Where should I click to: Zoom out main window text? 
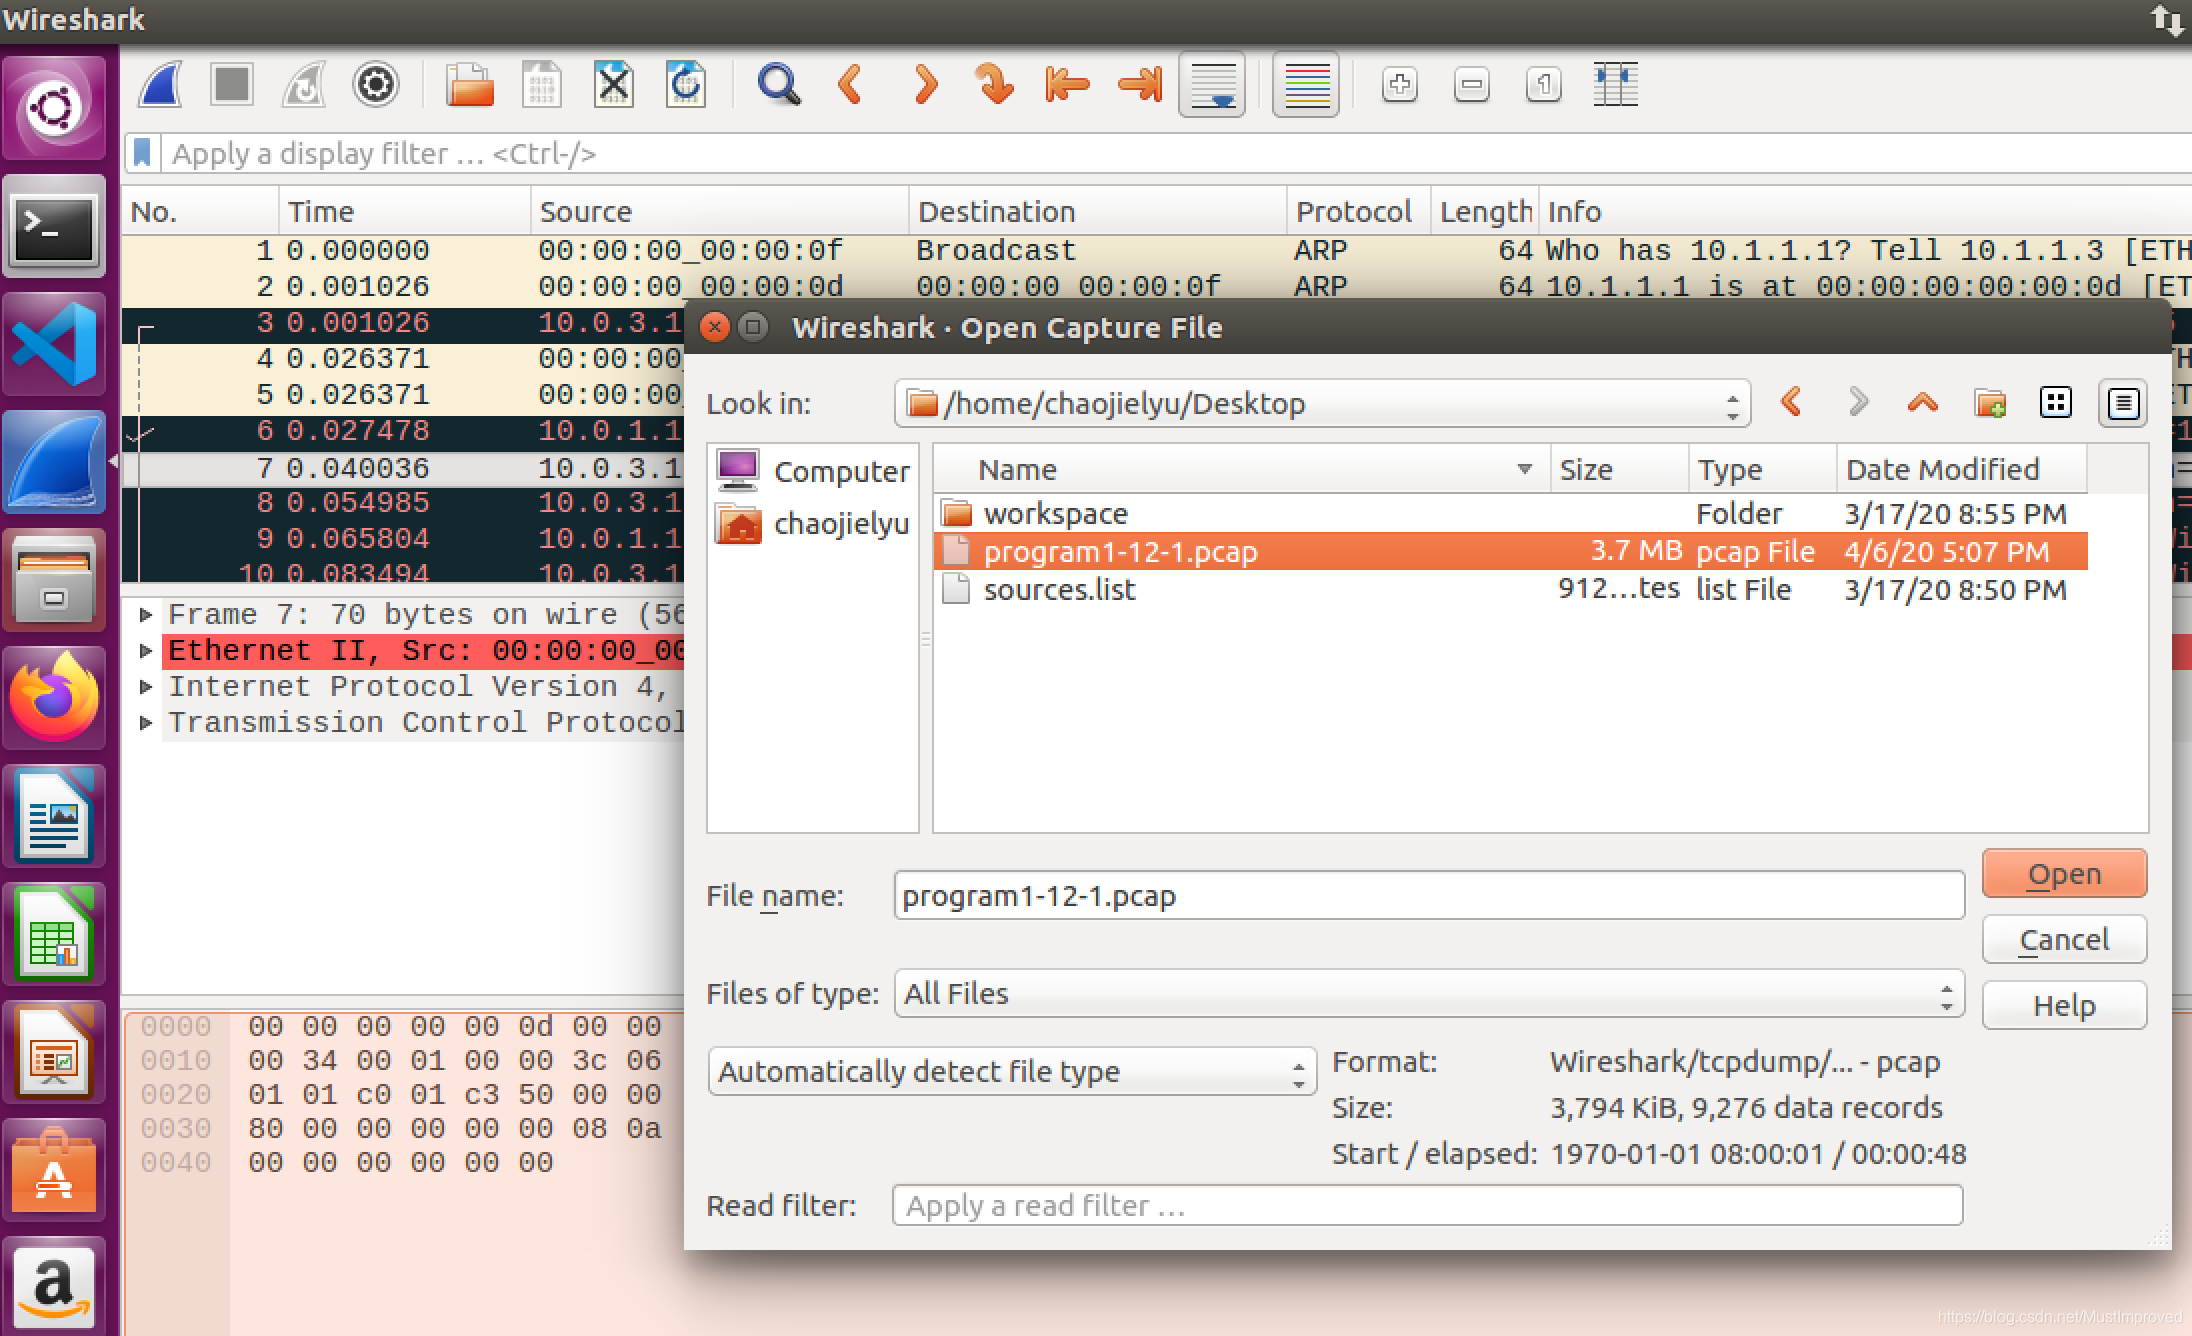1471,84
